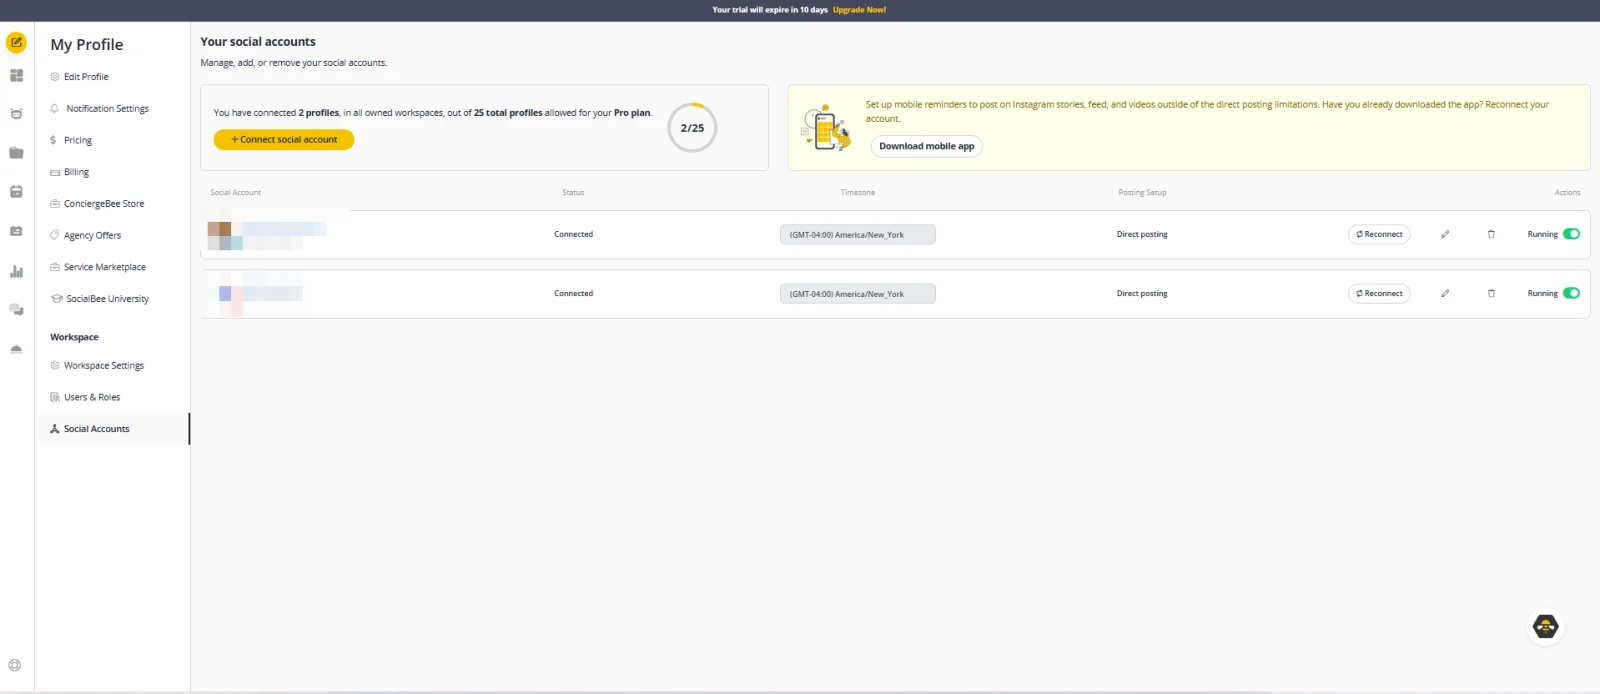Click the second account's profile avatar

[225, 294]
